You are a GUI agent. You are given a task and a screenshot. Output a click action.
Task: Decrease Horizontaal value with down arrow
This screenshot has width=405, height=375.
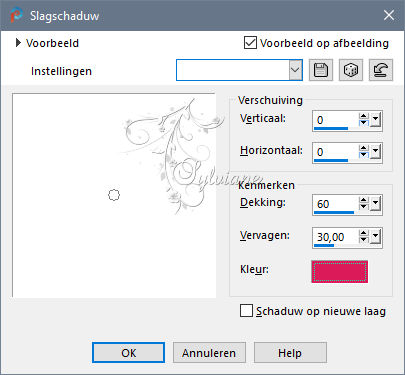pyautogui.click(x=363, y=155)
